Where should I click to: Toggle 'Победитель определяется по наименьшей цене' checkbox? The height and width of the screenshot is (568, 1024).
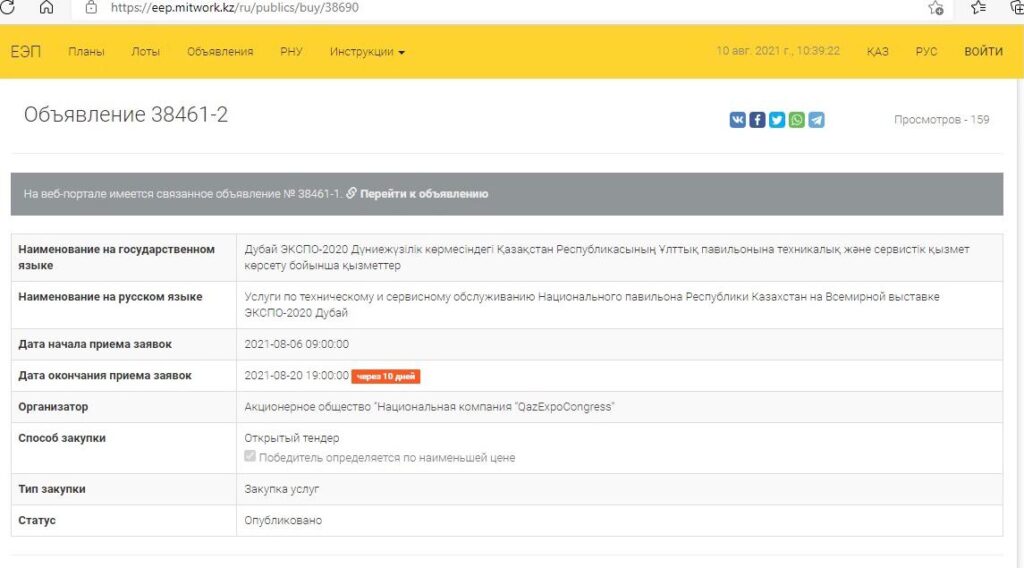coord(250,457)
